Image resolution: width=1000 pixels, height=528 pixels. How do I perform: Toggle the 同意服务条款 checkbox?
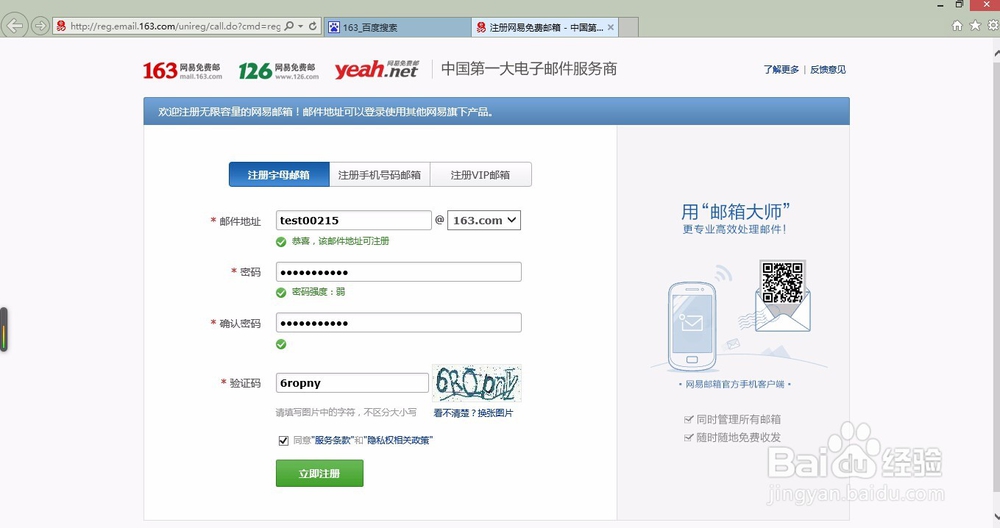pos(284,441)
